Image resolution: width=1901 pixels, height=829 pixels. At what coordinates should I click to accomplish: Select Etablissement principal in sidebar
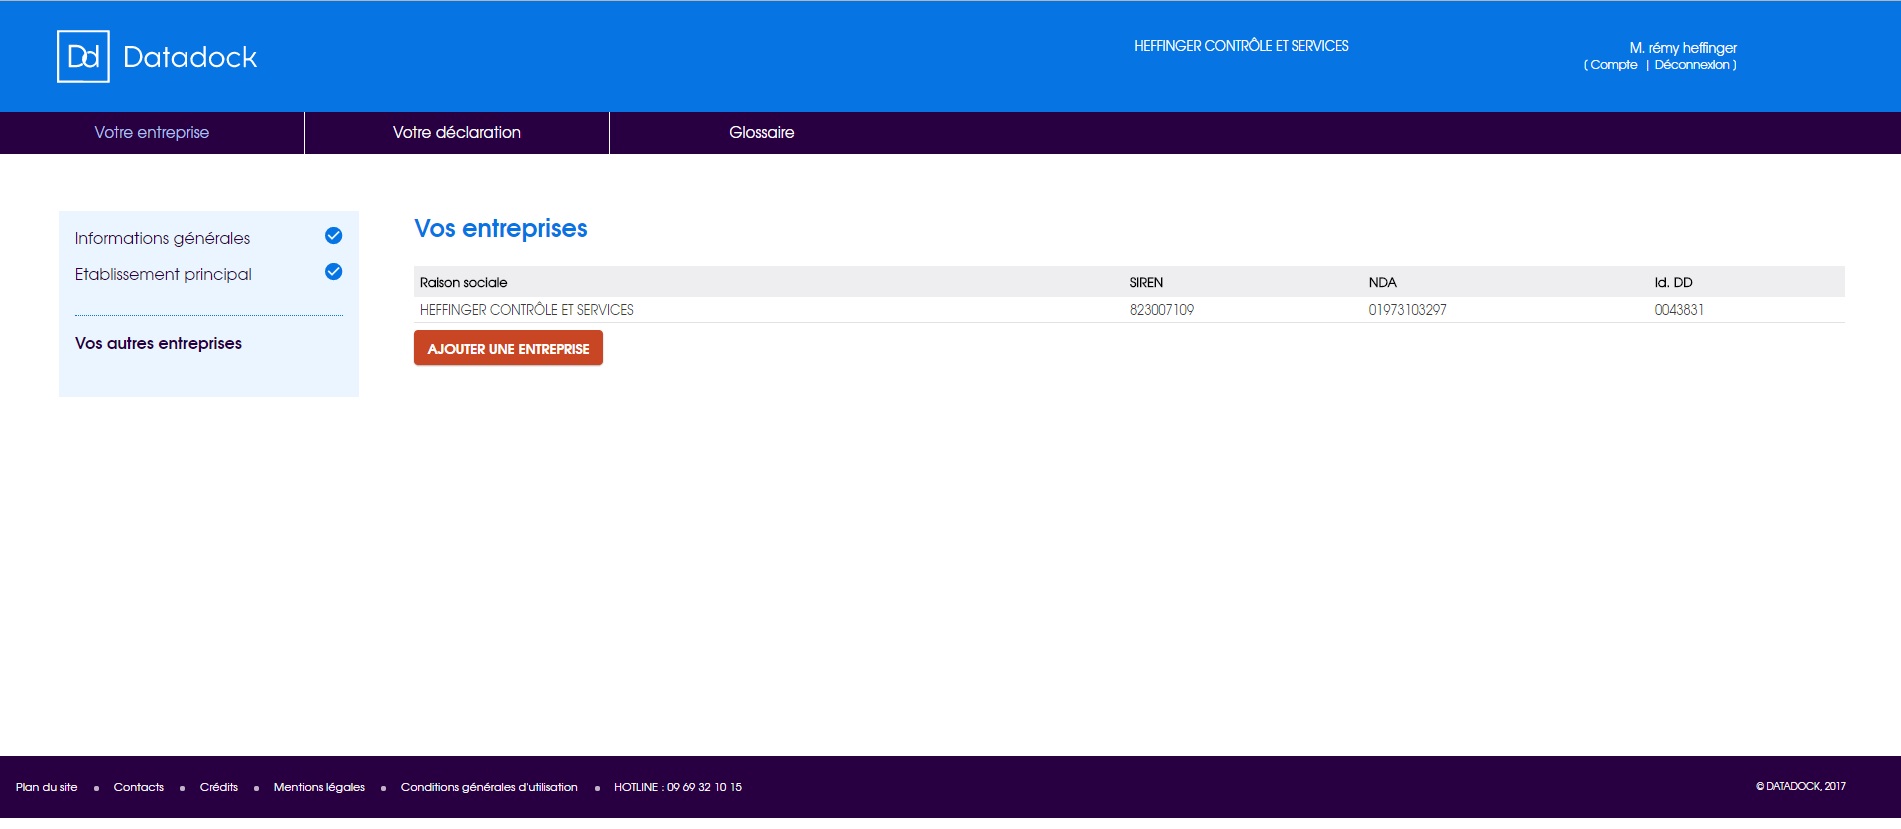(x=163, y=274)
